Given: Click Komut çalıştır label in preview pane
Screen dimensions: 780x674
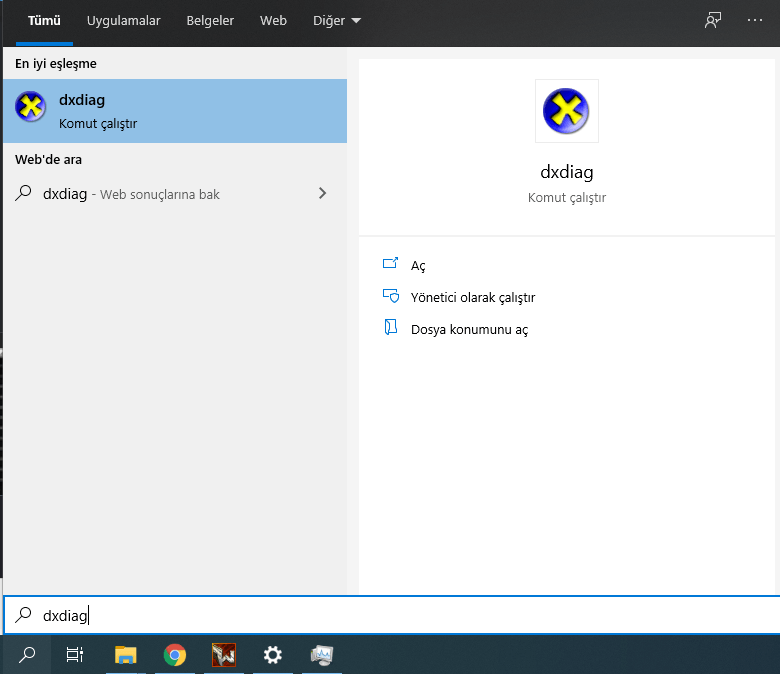Looking at the screenshot, I should point(567,197).
